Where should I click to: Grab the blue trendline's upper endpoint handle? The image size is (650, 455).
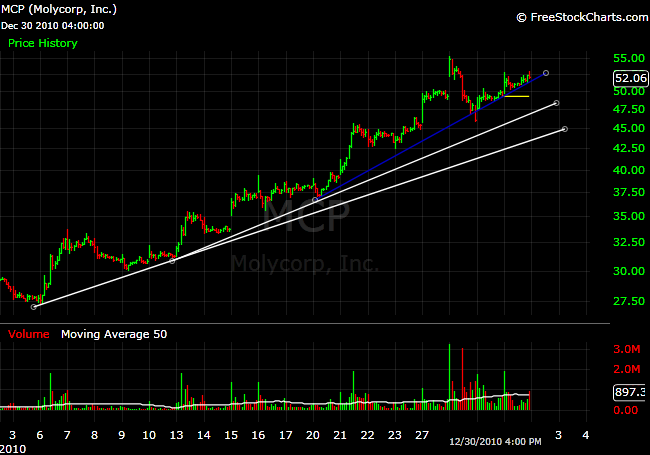(x=546, y=73)
